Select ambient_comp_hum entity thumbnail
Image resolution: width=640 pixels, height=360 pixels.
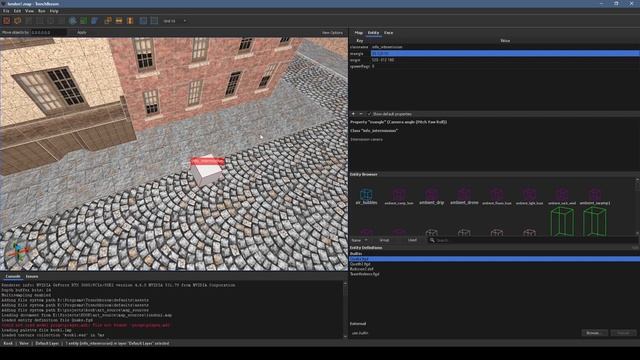click(399, 196)
